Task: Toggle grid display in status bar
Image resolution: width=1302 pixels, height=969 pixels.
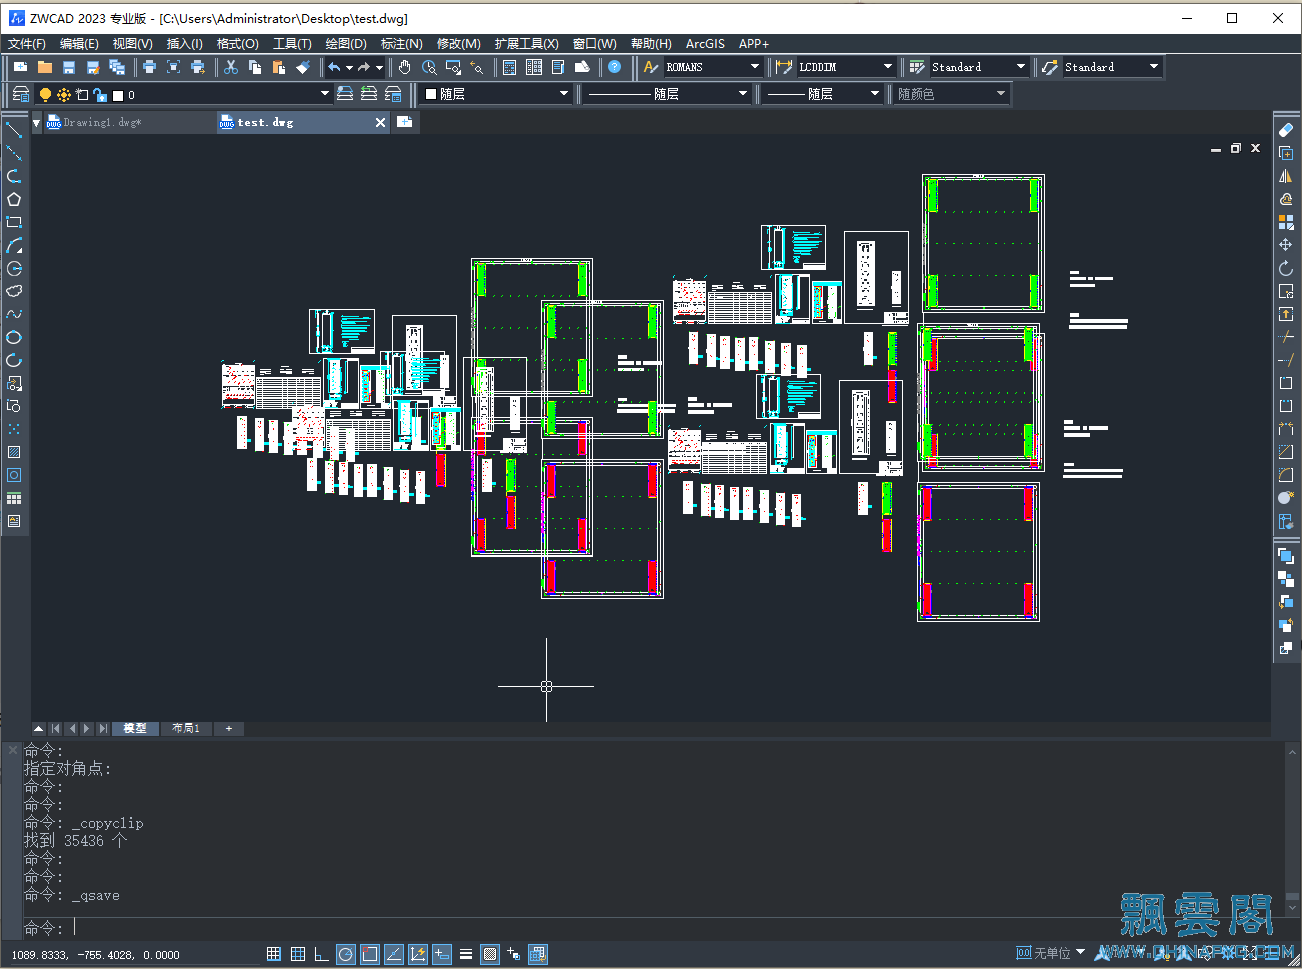Action: (x=298, y=954)
